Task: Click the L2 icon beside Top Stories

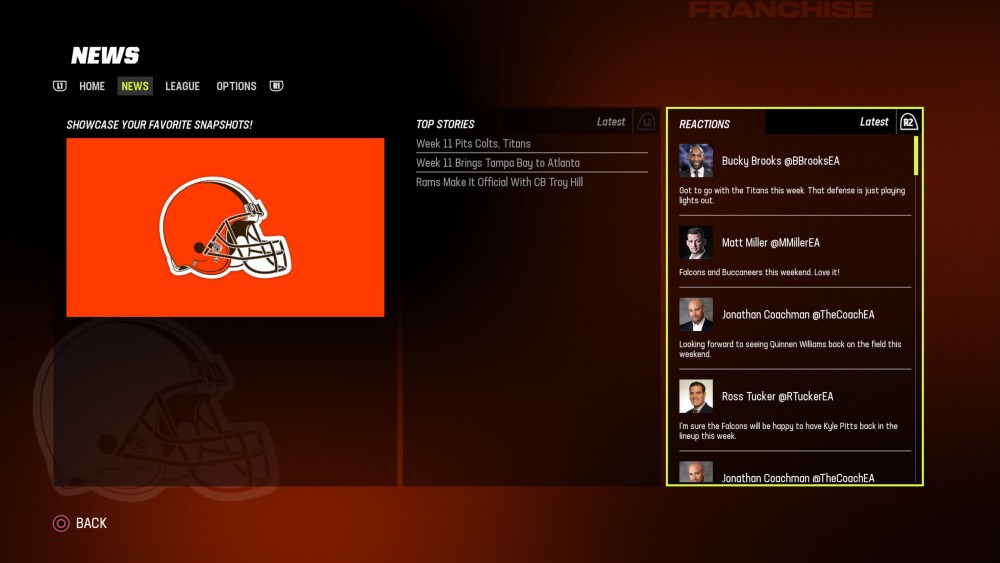Action: click(x=646, y=122)
